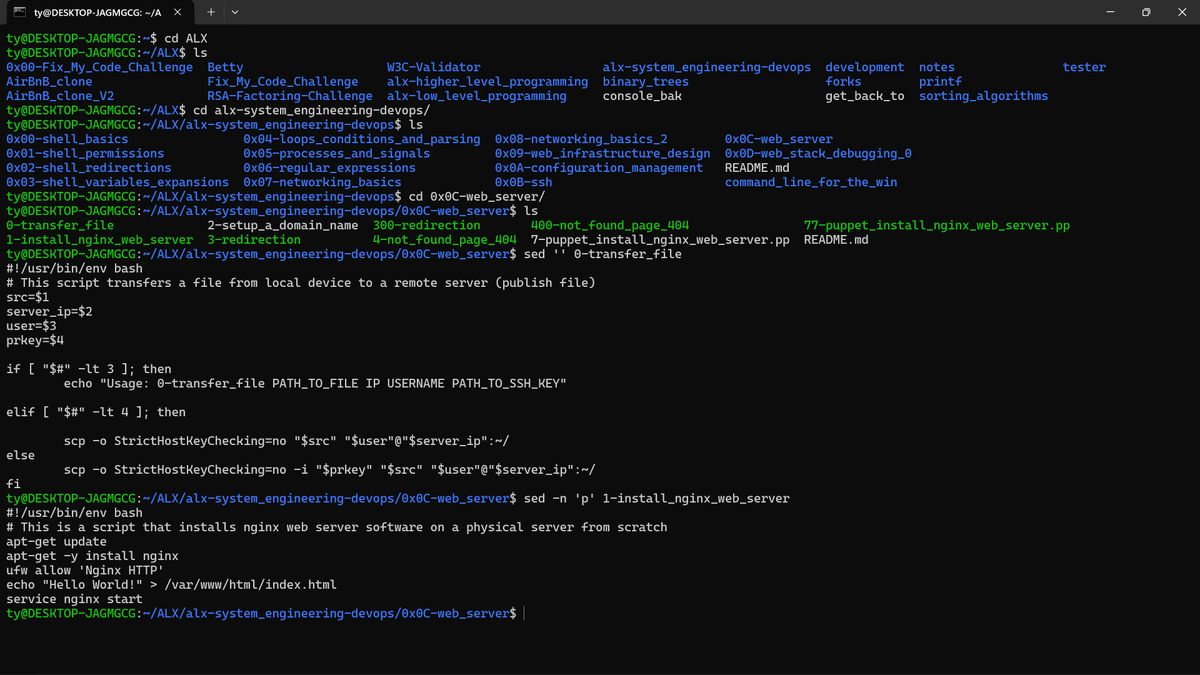Click the 'else' line in the script
The width and height of the screenshot is (1200, 675).
(x=20, y=456)
